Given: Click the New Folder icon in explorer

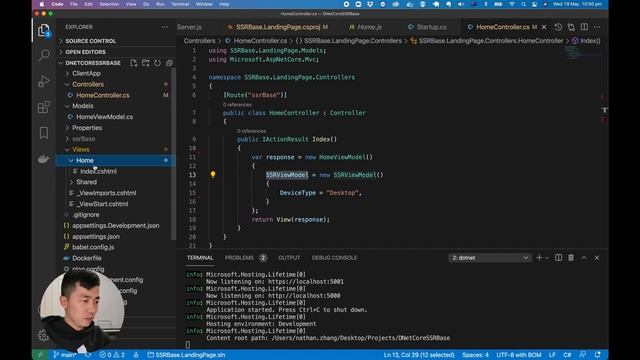Looking at the screenshot, I should coord(146,63).
